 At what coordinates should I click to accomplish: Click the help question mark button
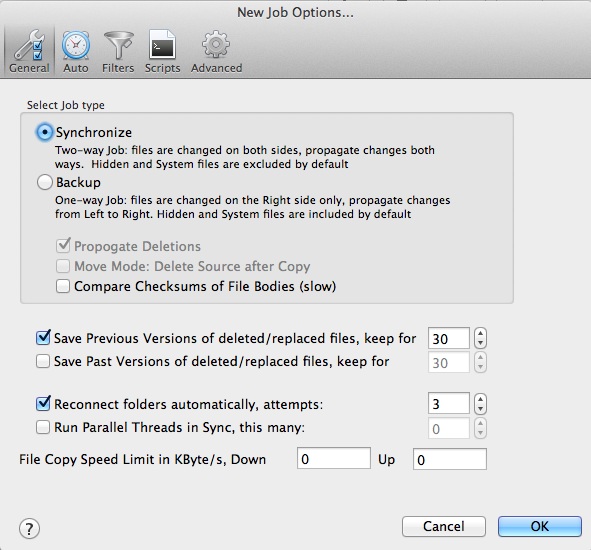29,528
